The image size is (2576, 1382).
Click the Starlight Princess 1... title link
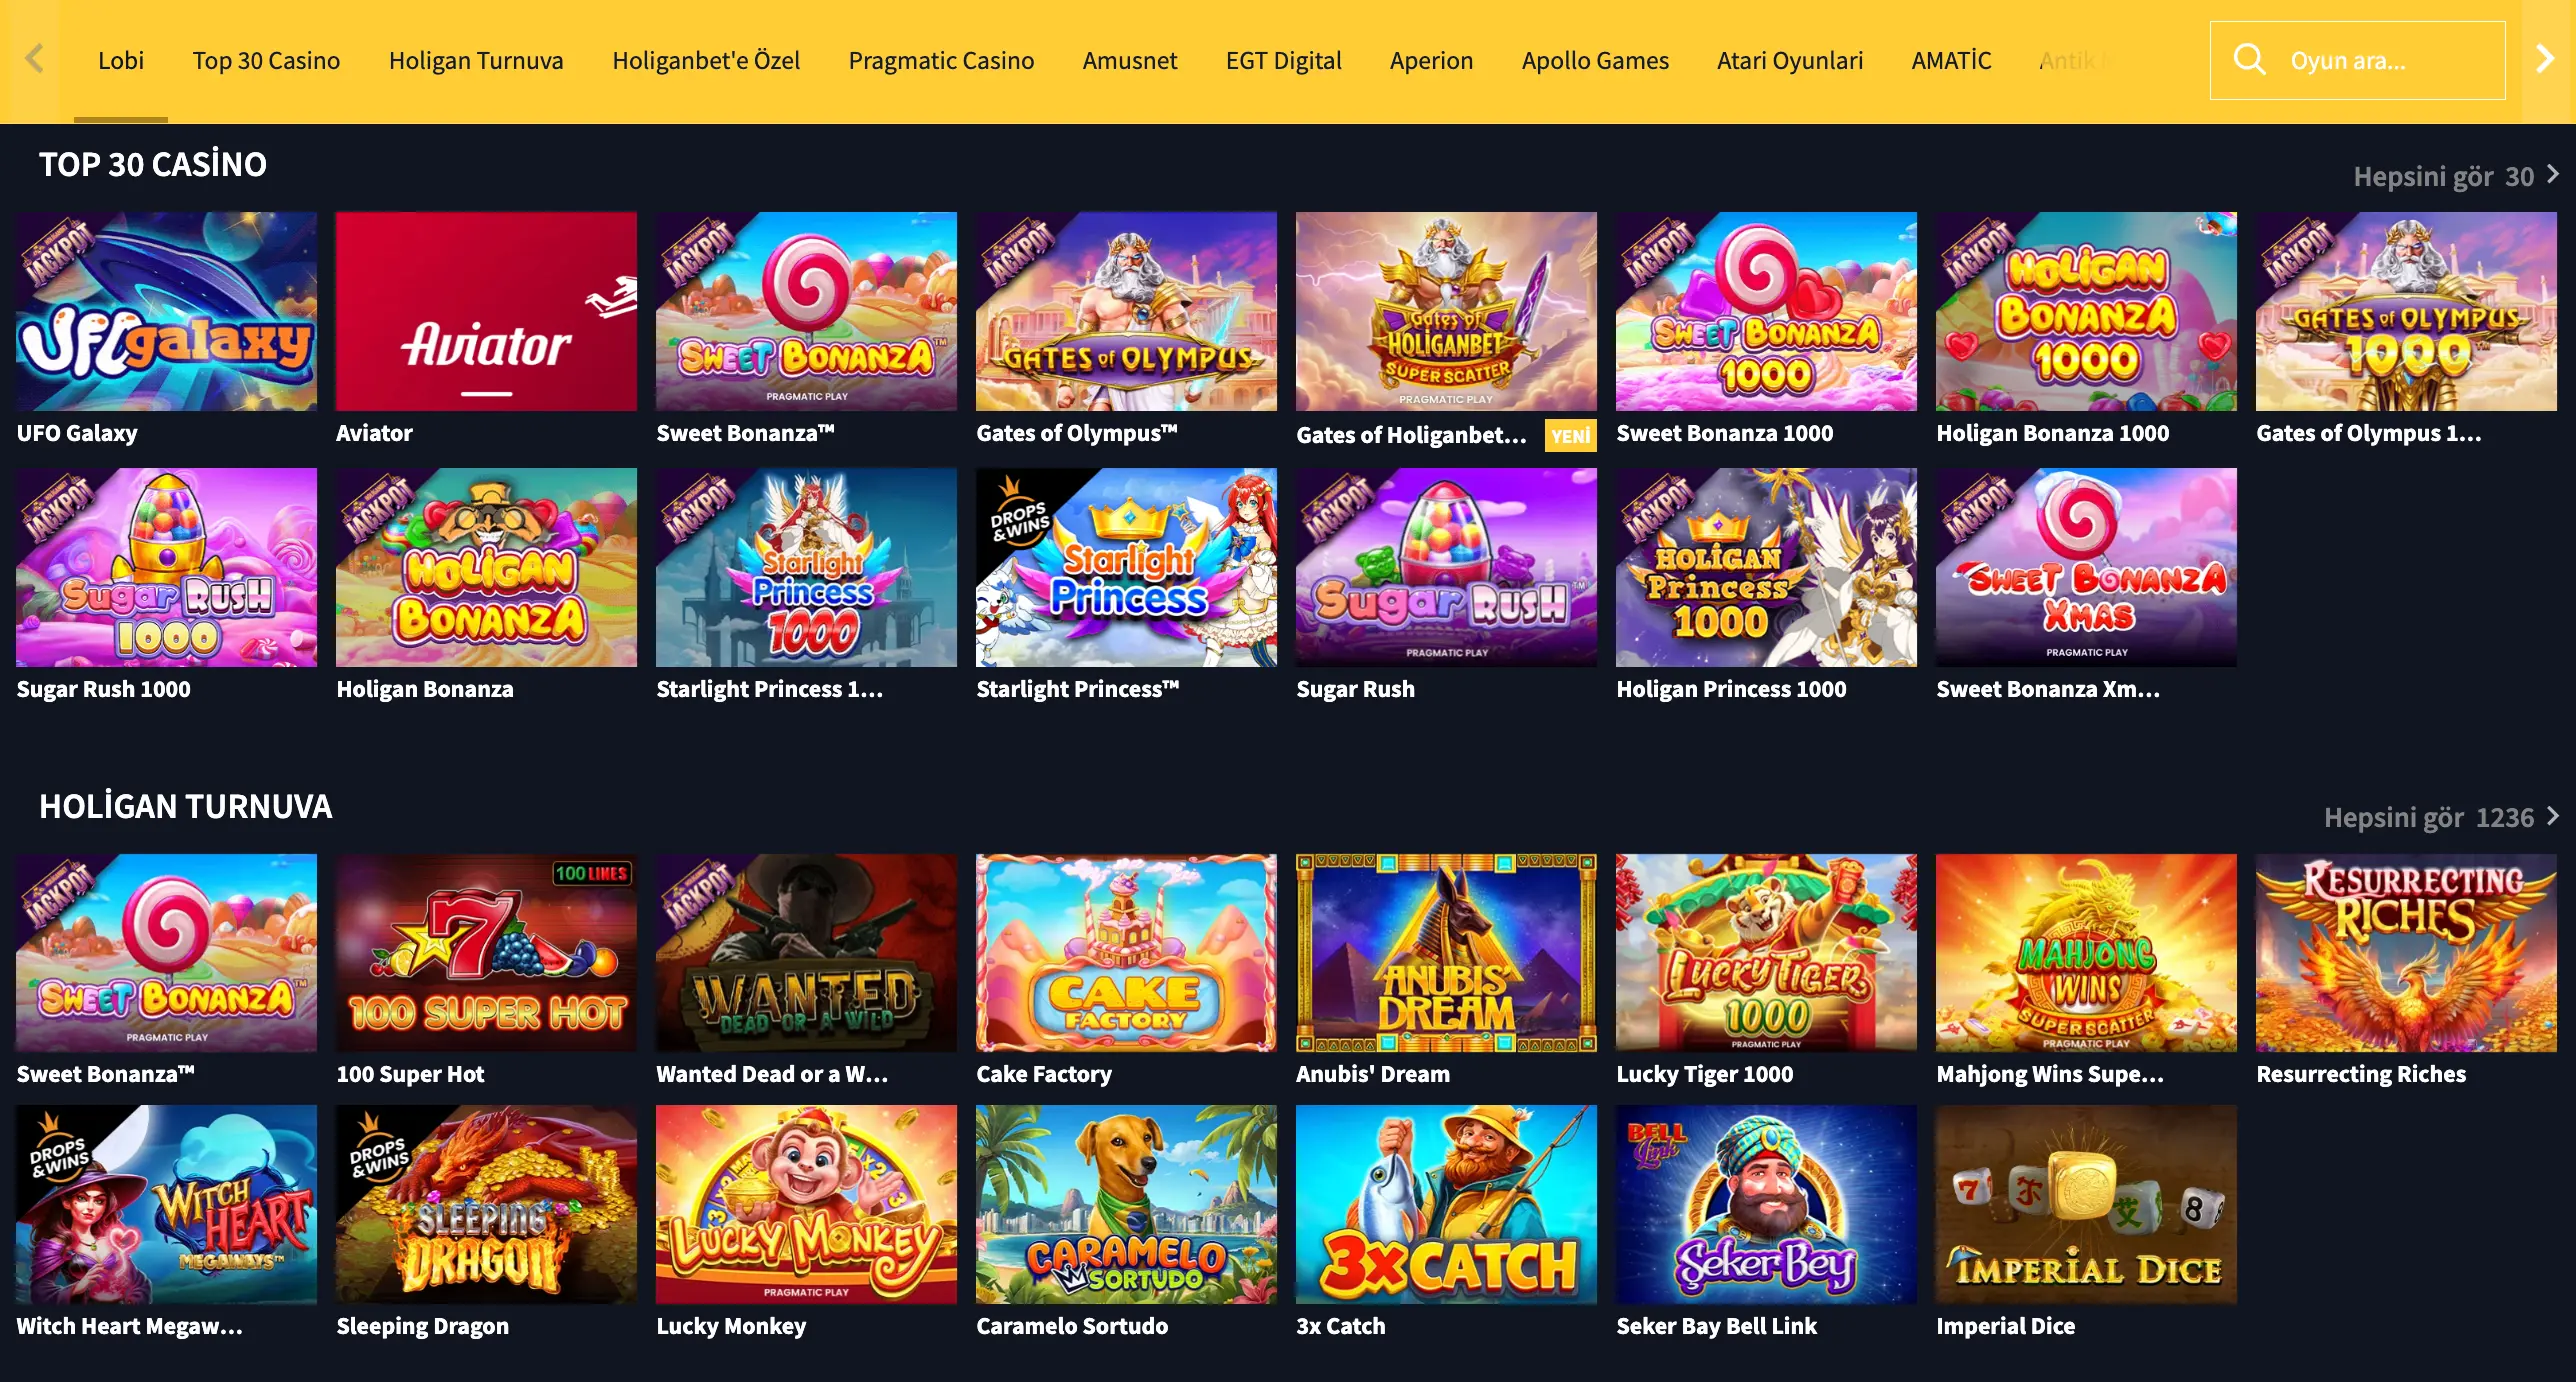click(x=770, y=689)
